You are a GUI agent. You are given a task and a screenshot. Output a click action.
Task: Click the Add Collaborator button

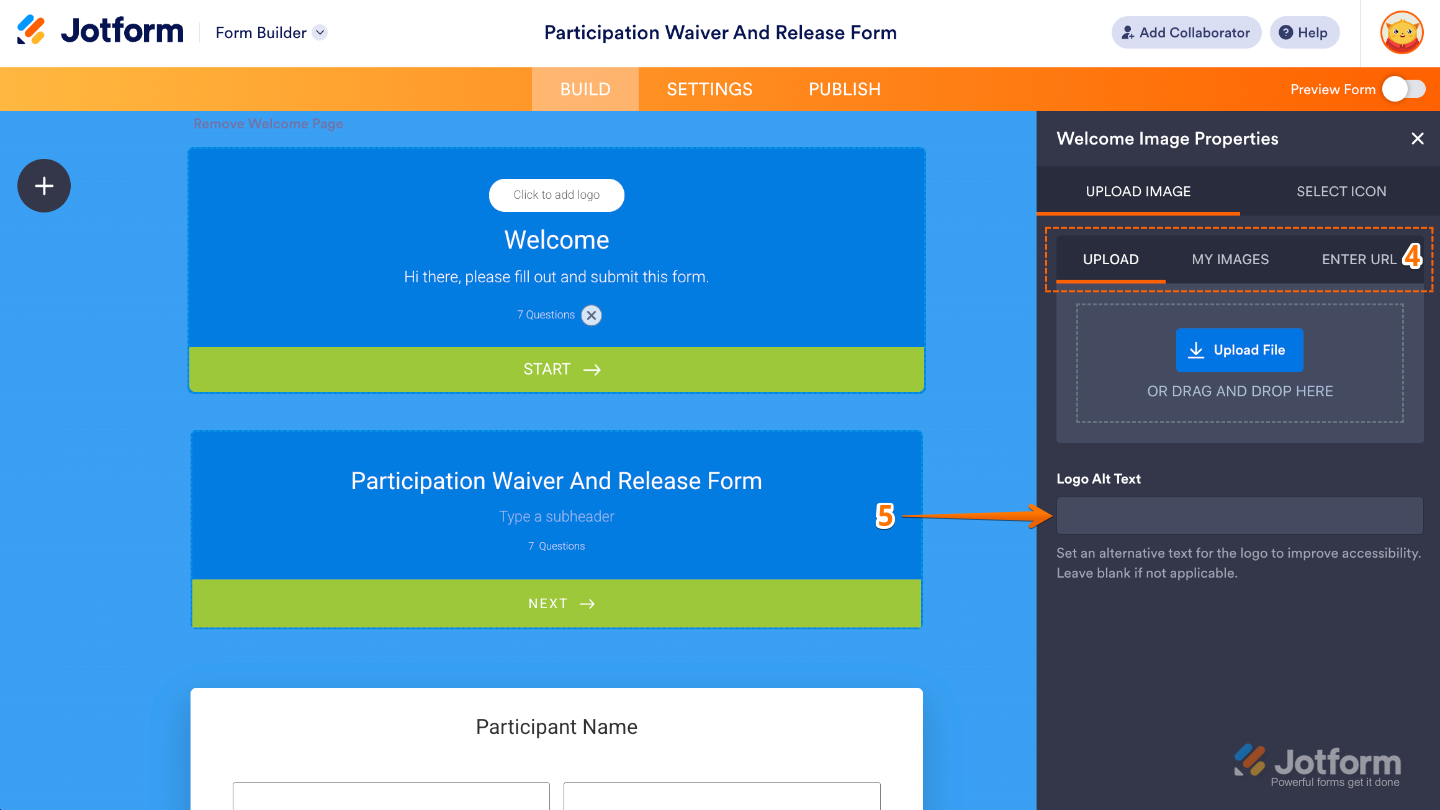(1186, 32)
